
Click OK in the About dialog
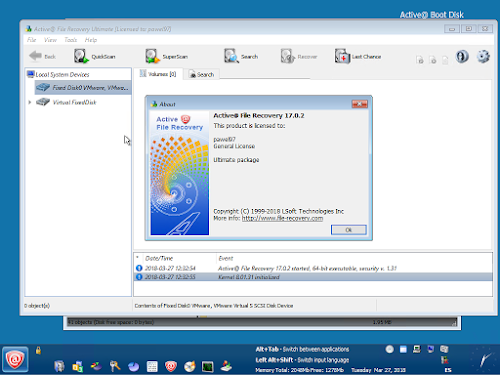[x=349, y=230]
